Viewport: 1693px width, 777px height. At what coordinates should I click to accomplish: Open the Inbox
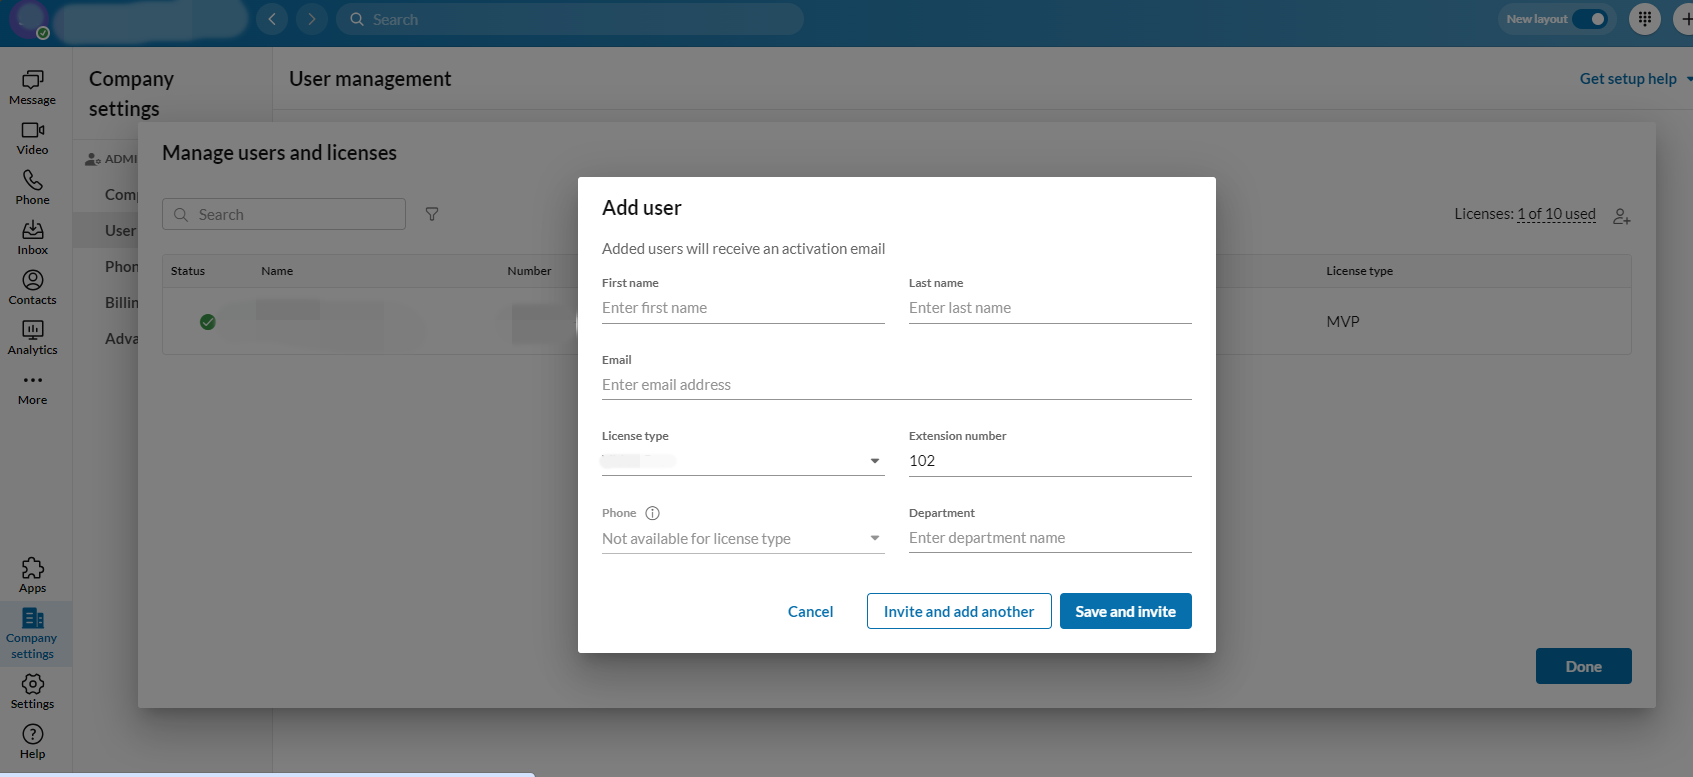32,236
